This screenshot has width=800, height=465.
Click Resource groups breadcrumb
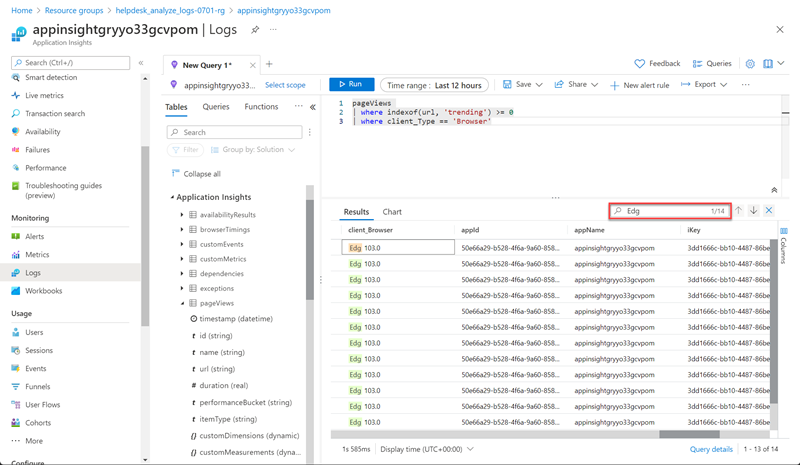pos(74,10)
